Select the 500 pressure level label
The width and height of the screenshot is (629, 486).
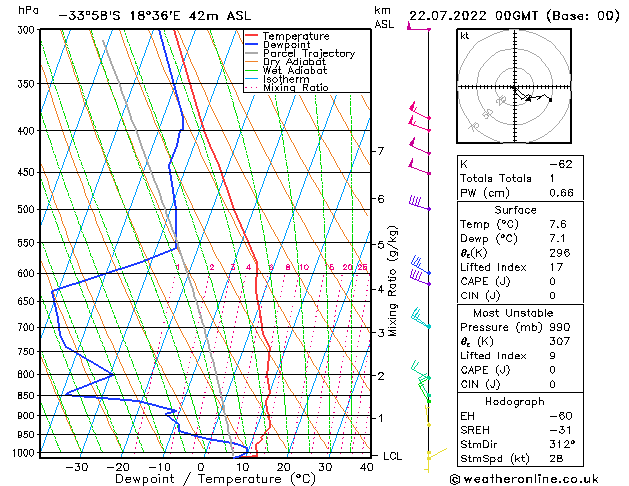coord(28,209)
